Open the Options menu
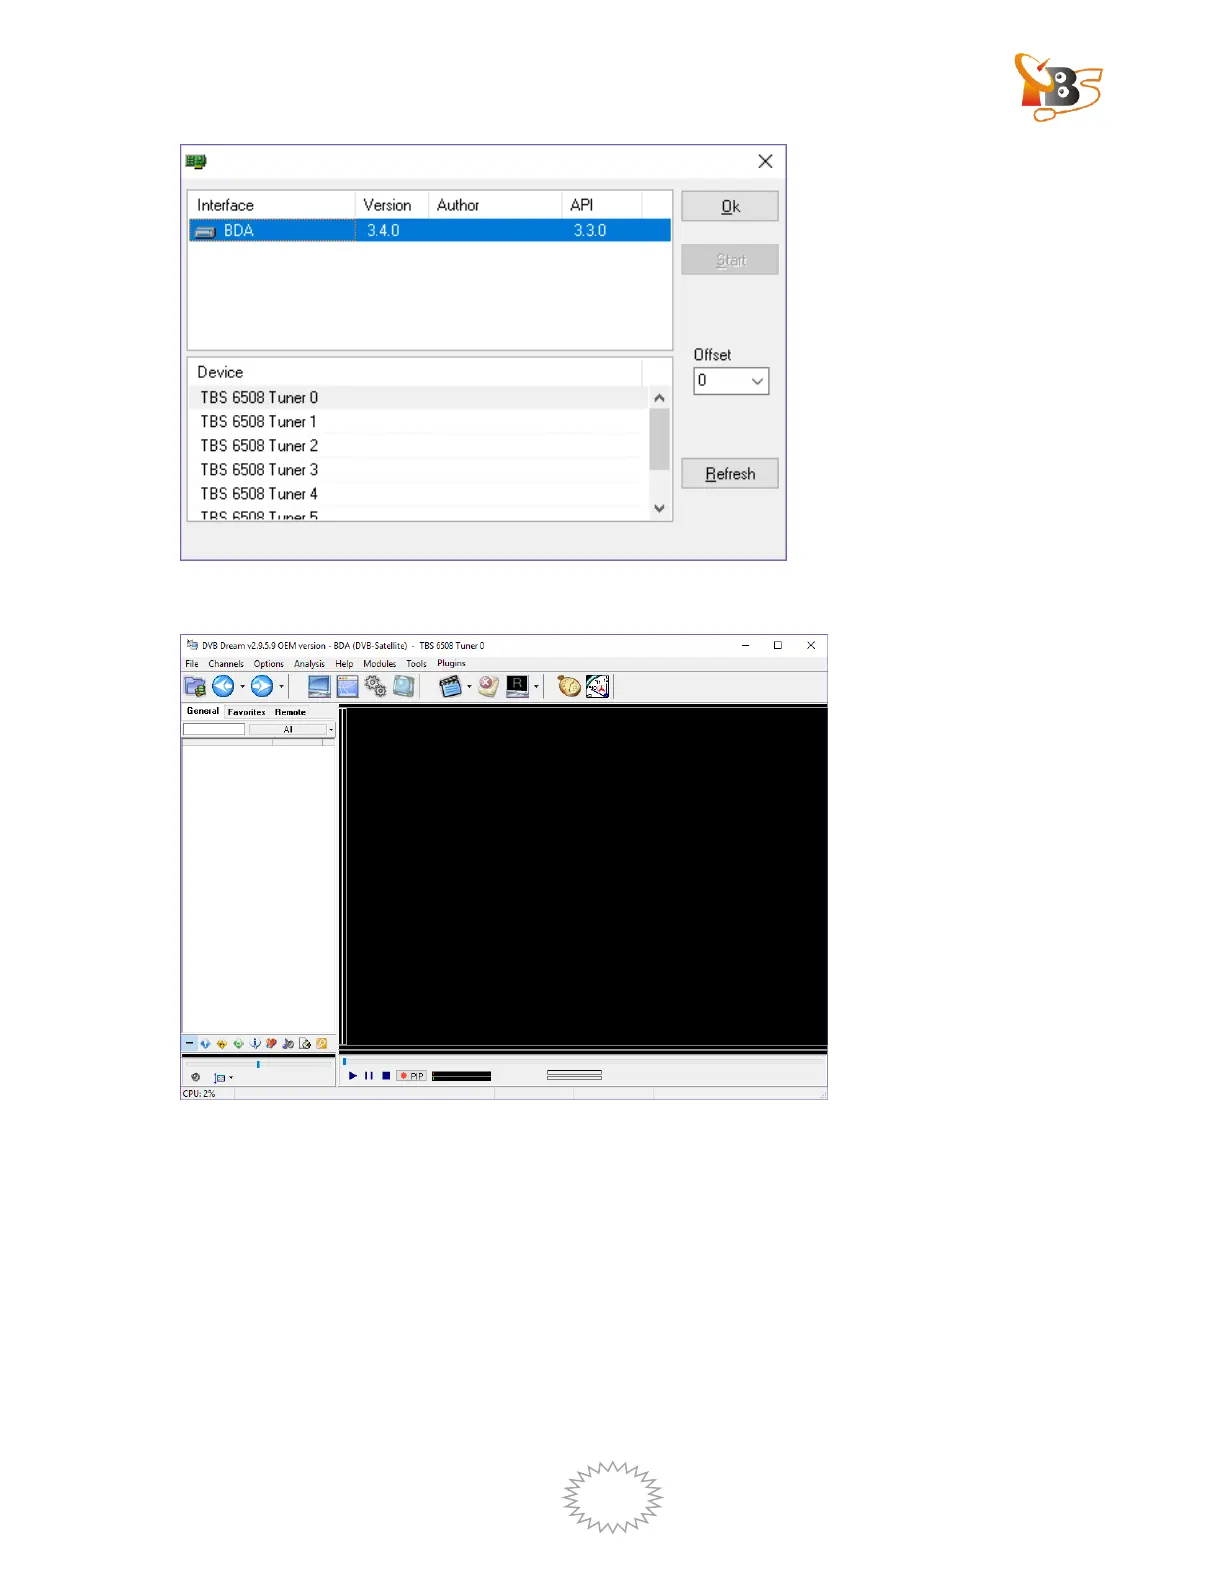1224x1584 pixels. pos(269,664)
